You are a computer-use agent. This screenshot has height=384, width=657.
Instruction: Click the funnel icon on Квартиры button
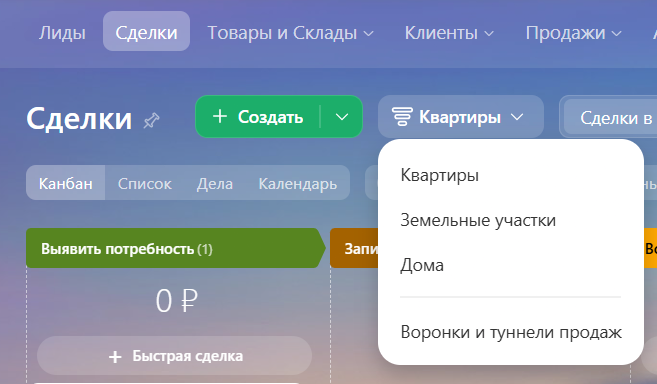pos(402,117)
